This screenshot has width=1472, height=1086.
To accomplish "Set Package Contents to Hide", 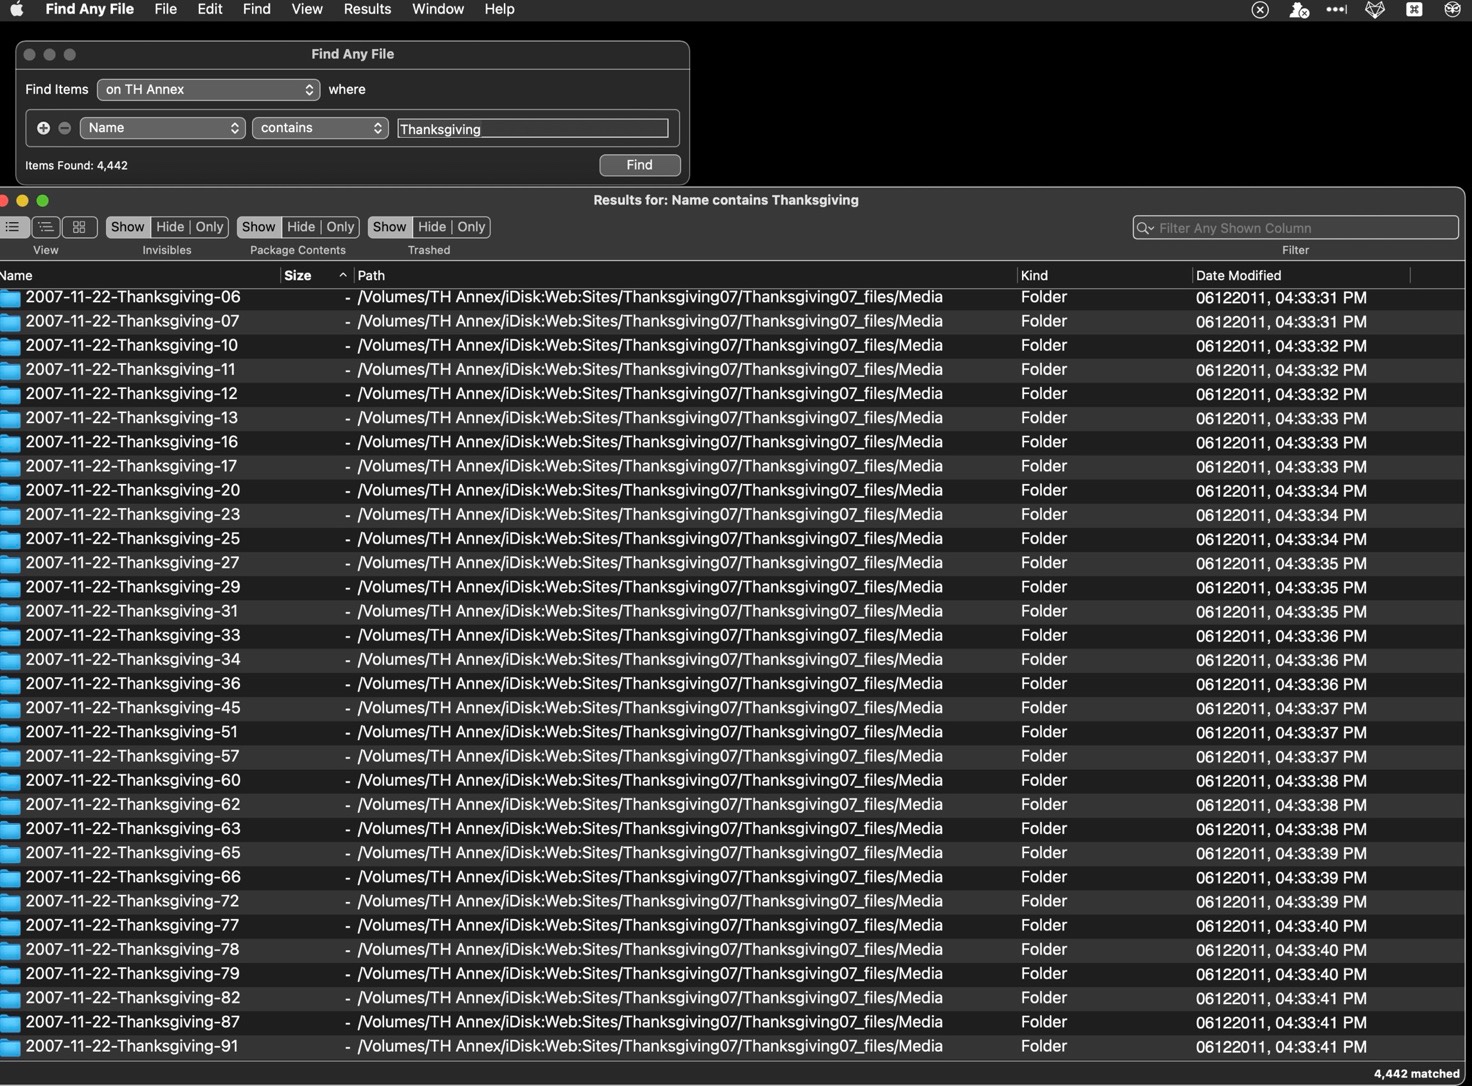I will click(301, 227).
